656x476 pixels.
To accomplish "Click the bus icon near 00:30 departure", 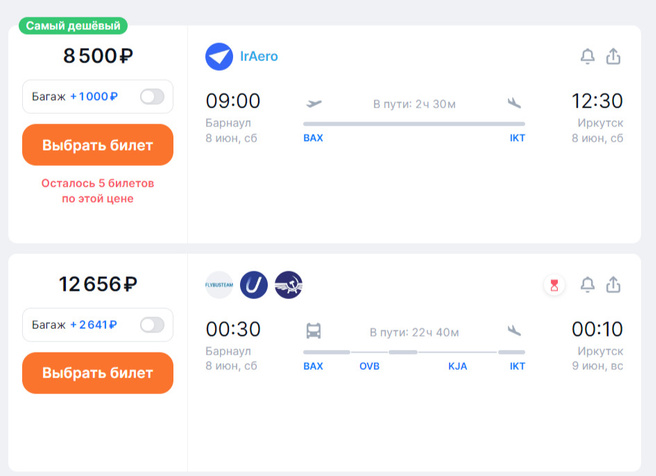I will tap(314, 330).
